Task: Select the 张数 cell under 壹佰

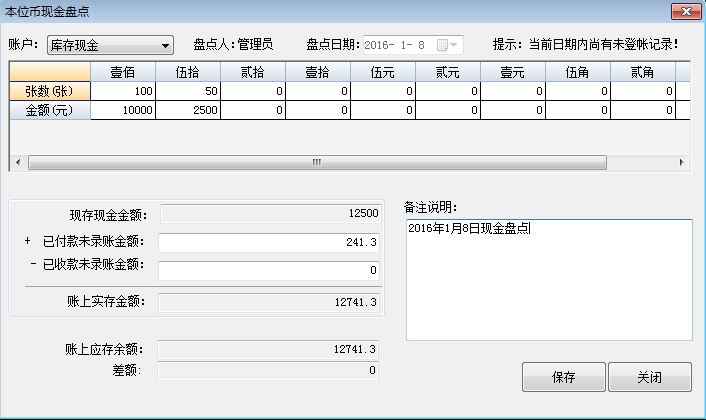Action: [x=123, y=91]
